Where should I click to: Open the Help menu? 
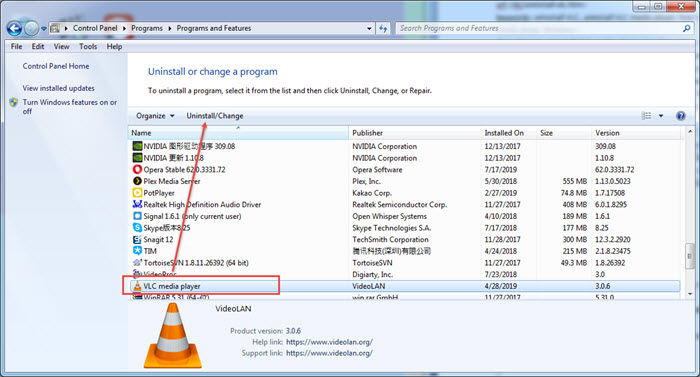114,46
